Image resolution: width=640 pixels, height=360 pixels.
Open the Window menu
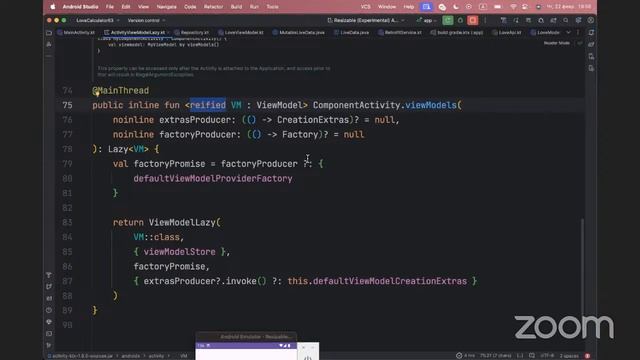387,7
